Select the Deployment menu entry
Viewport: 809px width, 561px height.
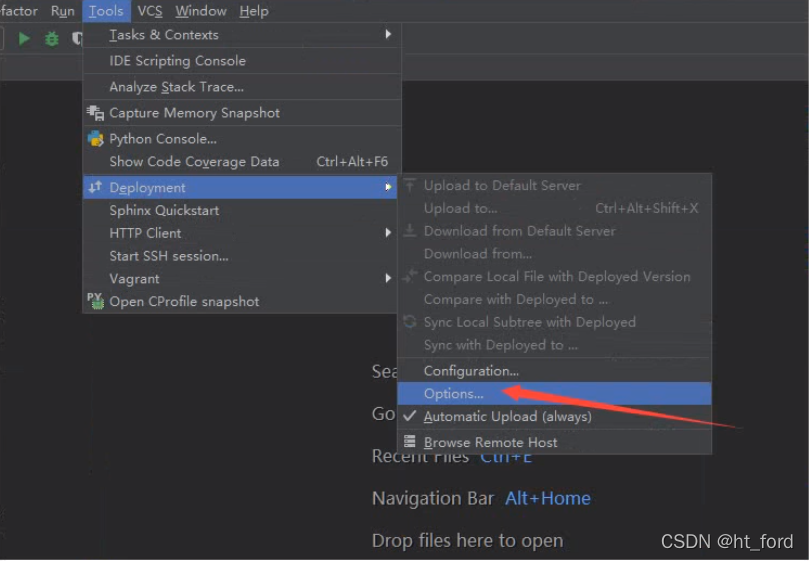click(240, 187)
